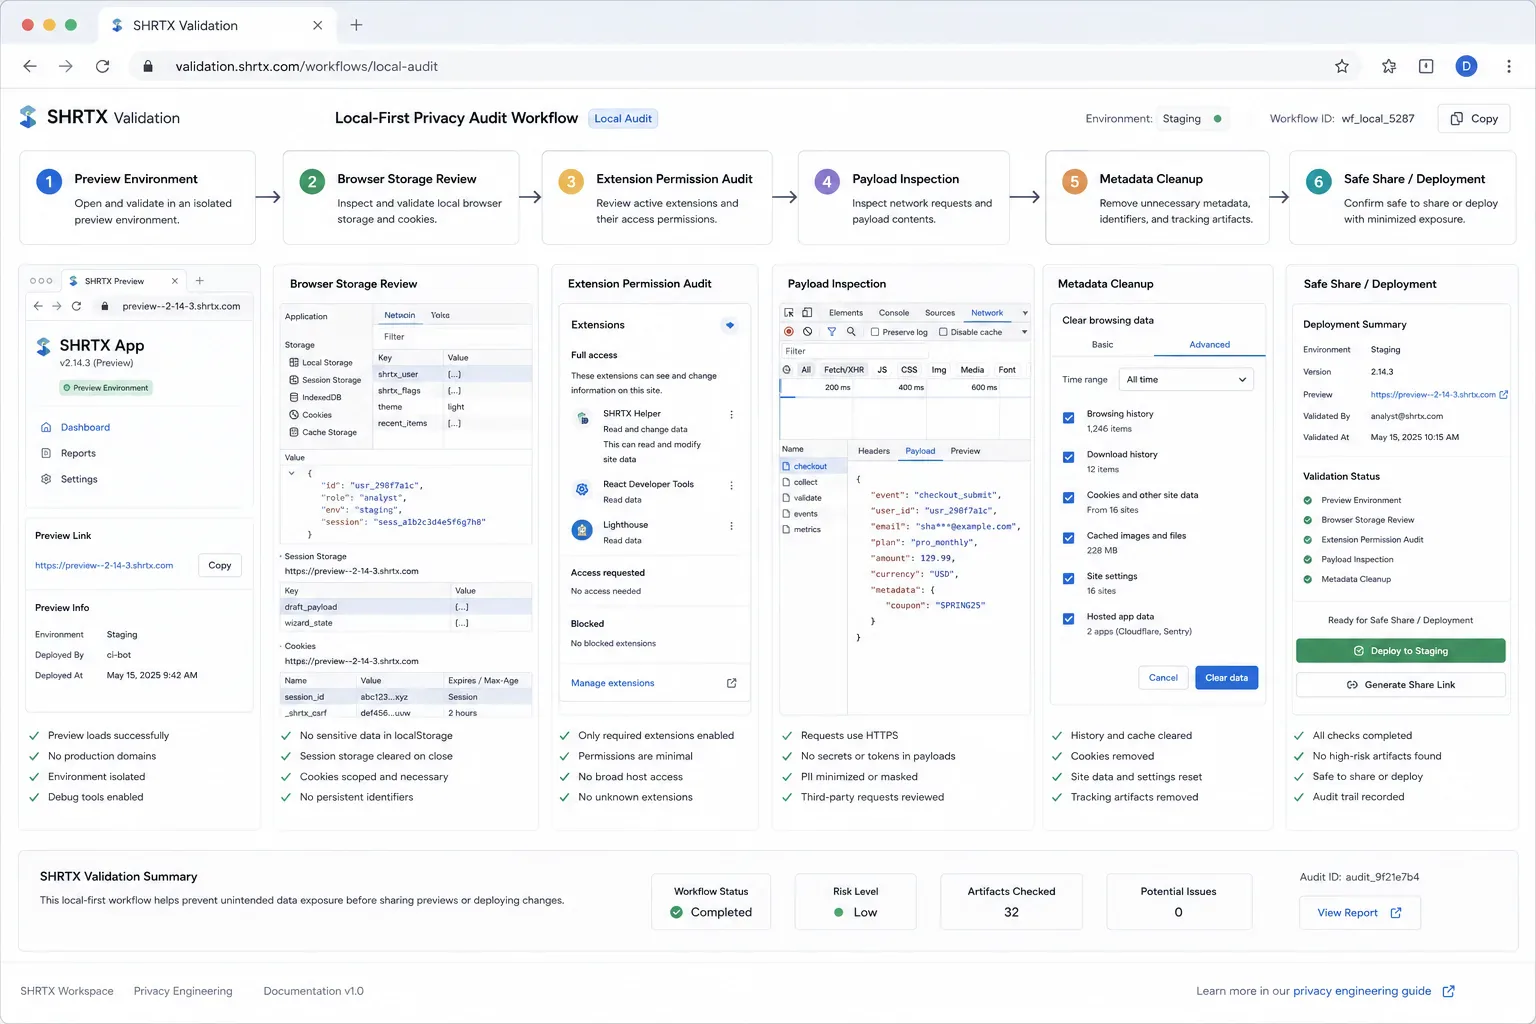Open React Developer Tools three-dot options

pos(731,485)
